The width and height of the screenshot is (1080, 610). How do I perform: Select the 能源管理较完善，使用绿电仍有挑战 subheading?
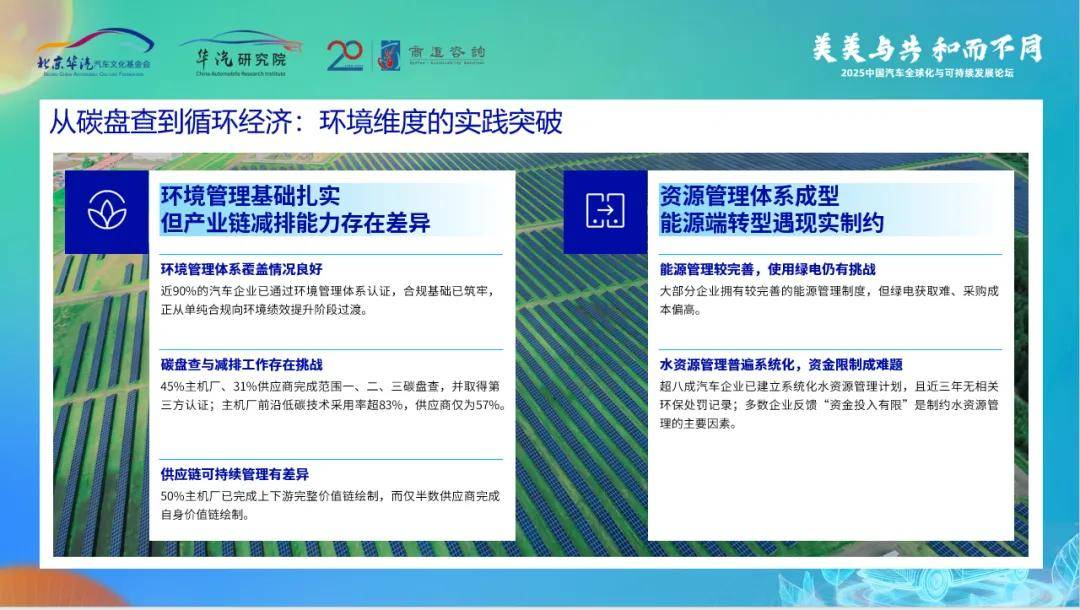click(x=767, y=269)
